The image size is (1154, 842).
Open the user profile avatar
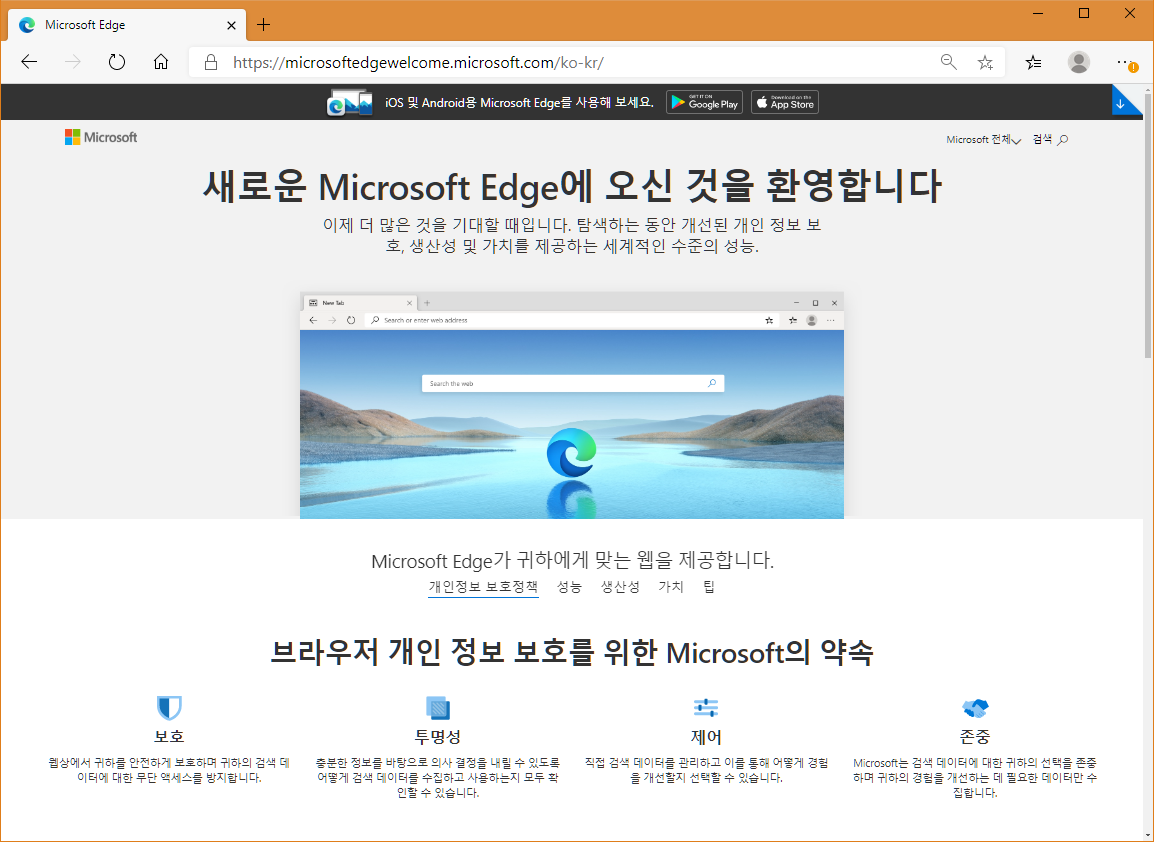click(x=1079, y=63)
